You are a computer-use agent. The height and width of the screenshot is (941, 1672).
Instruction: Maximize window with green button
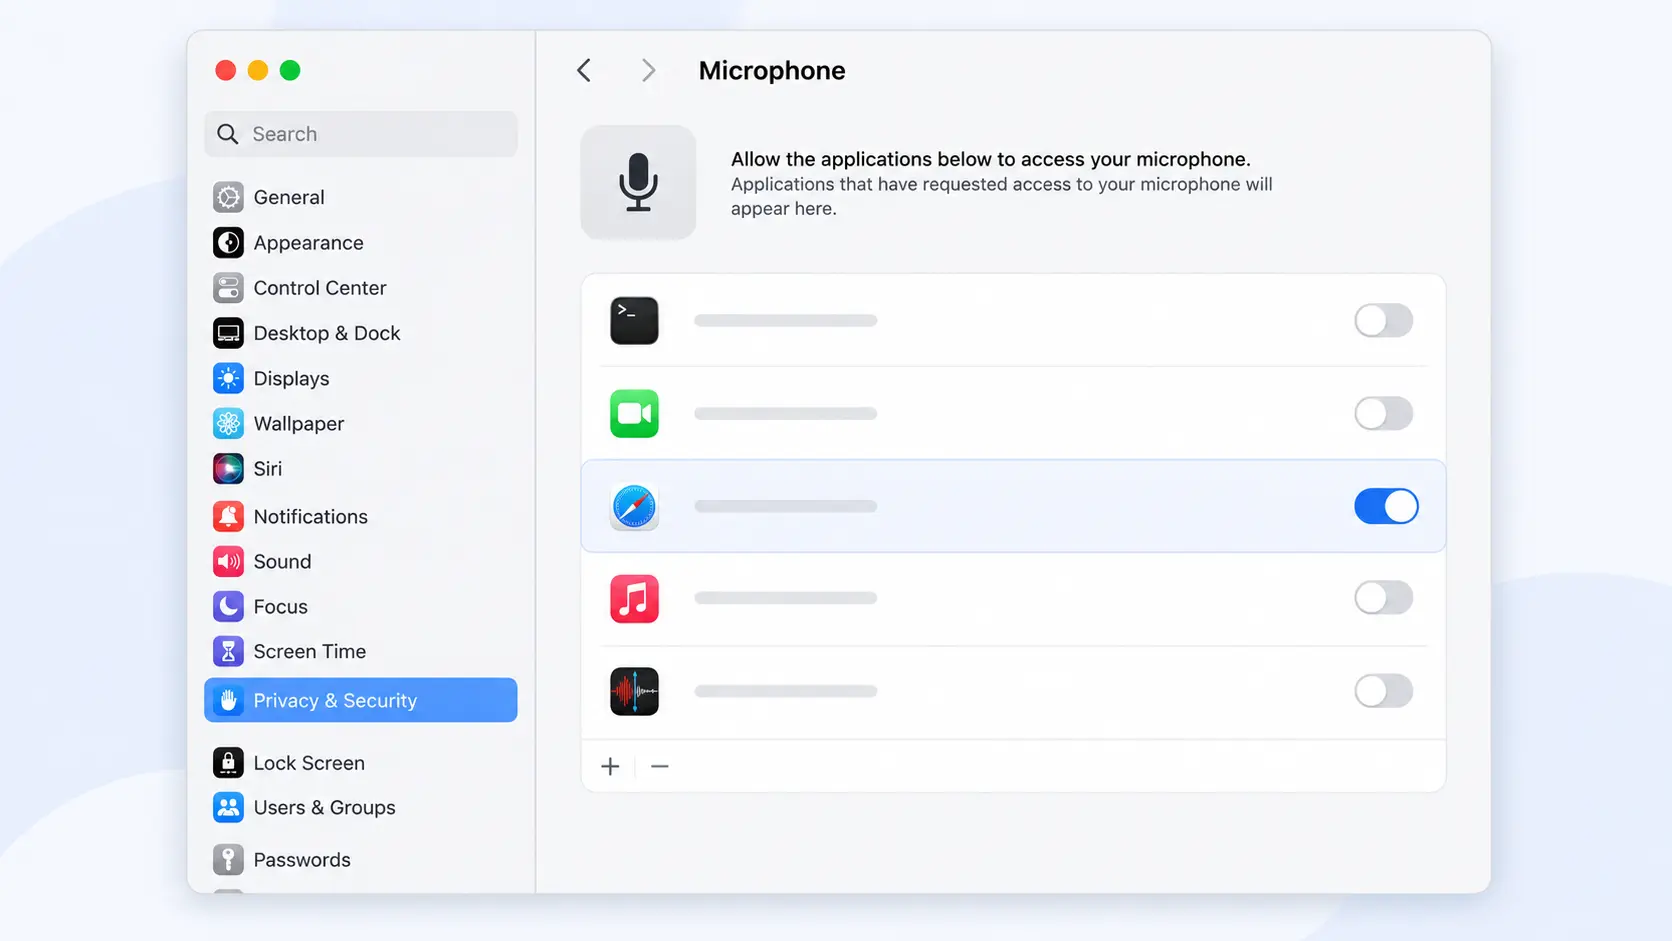290,70
